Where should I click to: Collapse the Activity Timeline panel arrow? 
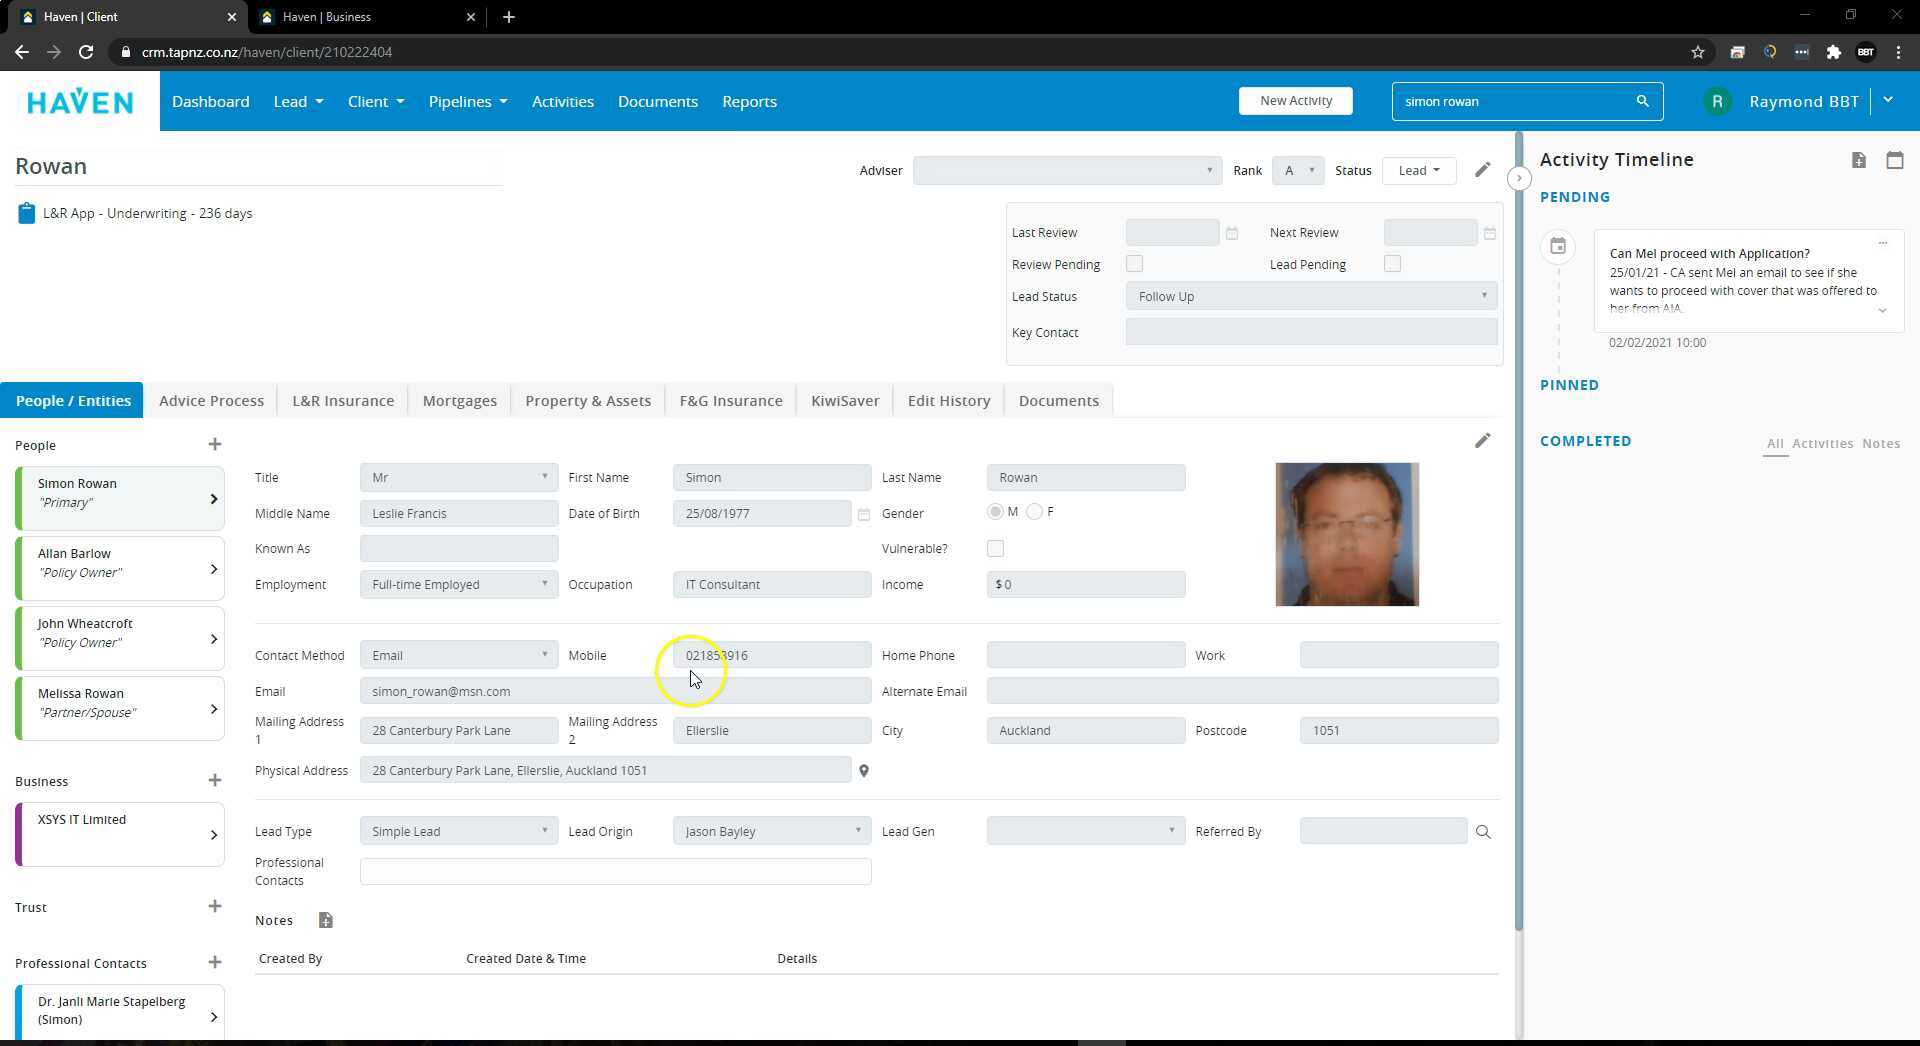(1519, 178)
